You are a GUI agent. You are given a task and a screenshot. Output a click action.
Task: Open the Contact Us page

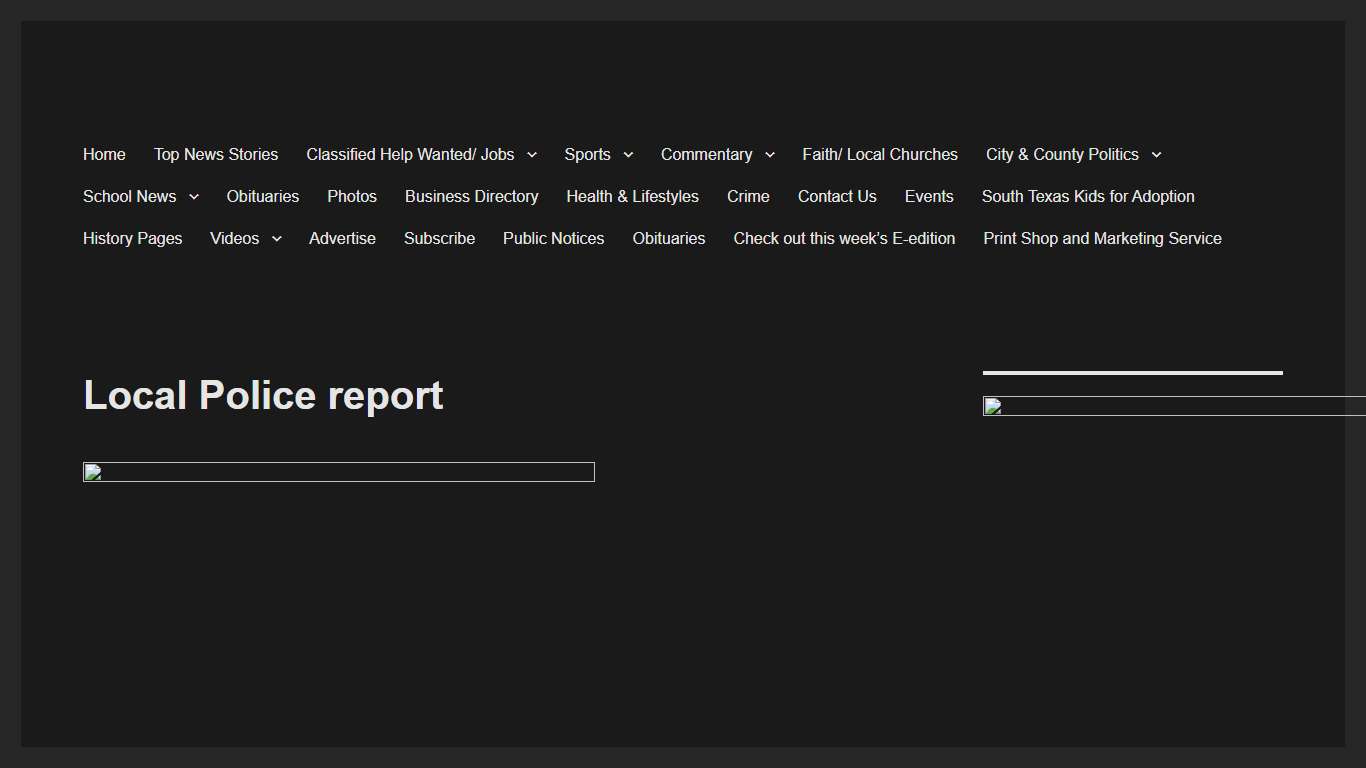tap(837, 197)
